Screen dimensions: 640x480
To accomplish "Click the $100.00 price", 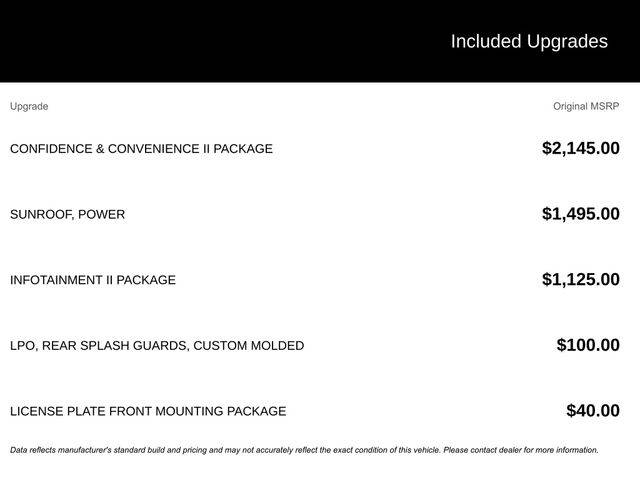I will pyautogui.click(x=588, y=345).
